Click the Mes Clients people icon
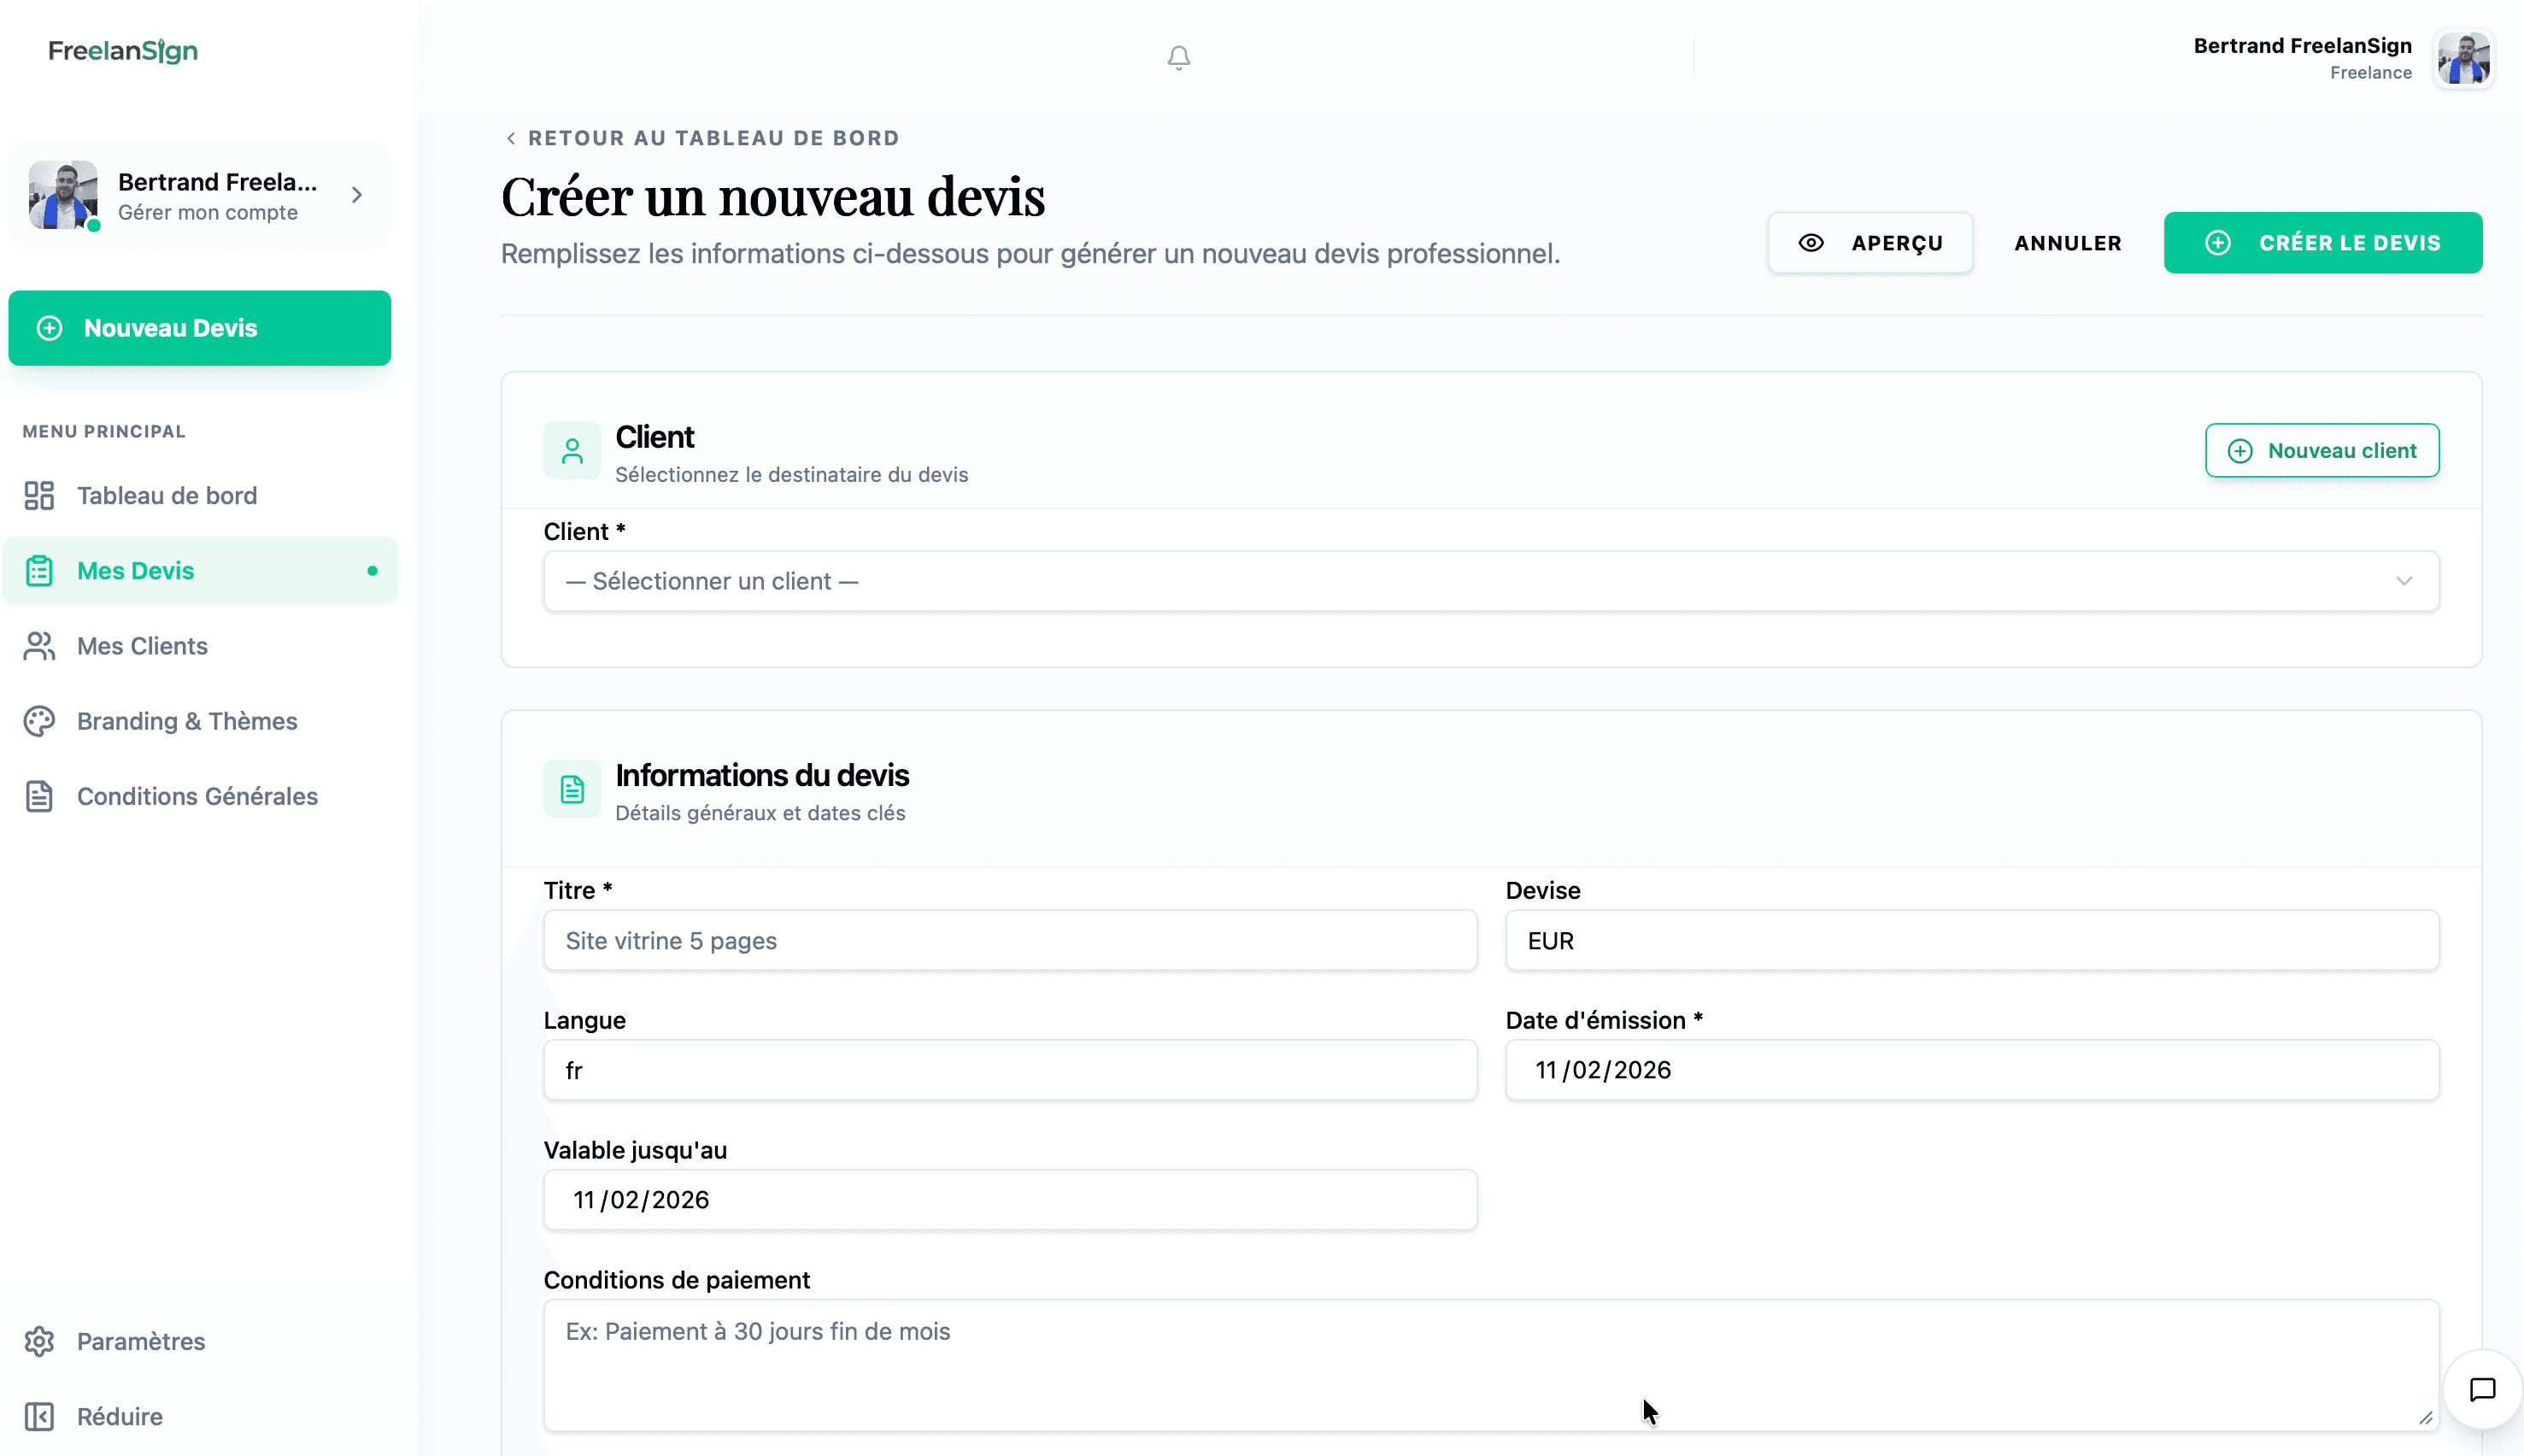This screenshot has width=2524, height=1456. click(x=39, y=646)
